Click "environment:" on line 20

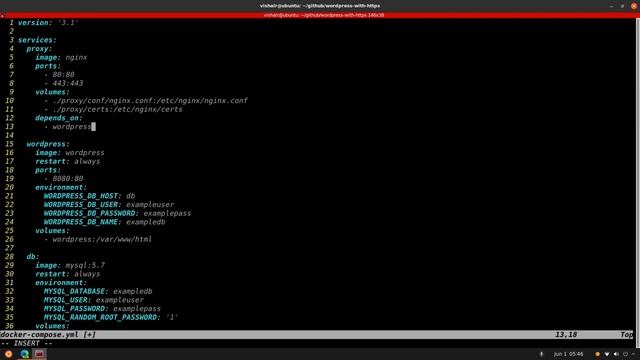tap(61, 187)
